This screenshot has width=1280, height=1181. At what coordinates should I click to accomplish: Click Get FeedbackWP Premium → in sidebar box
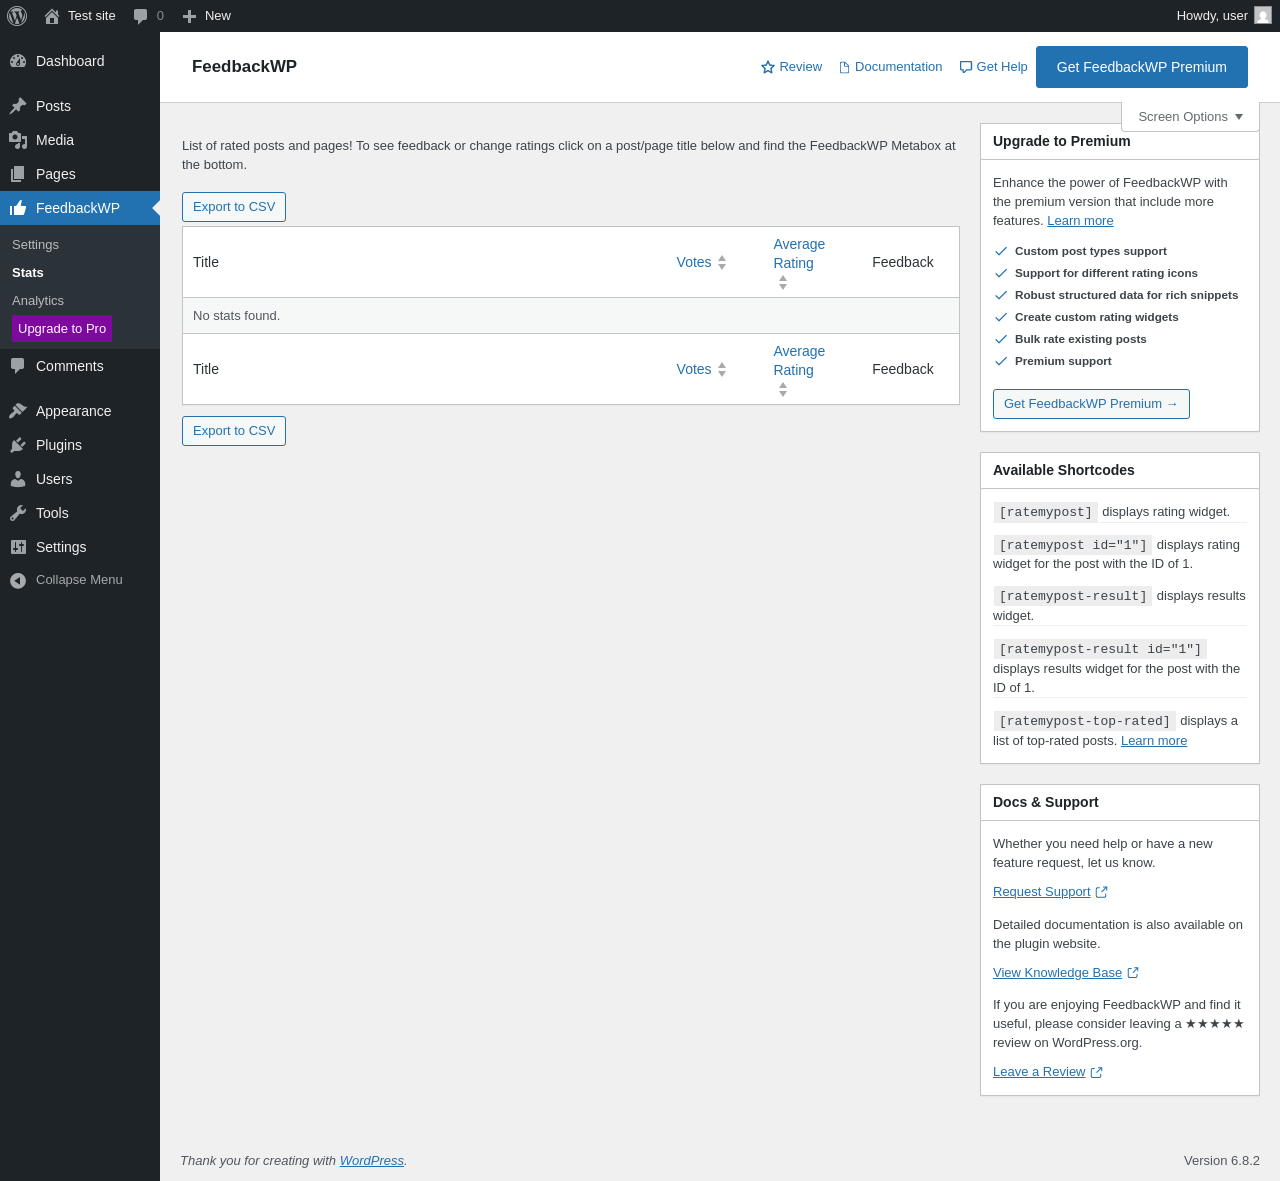point(1091,404)
